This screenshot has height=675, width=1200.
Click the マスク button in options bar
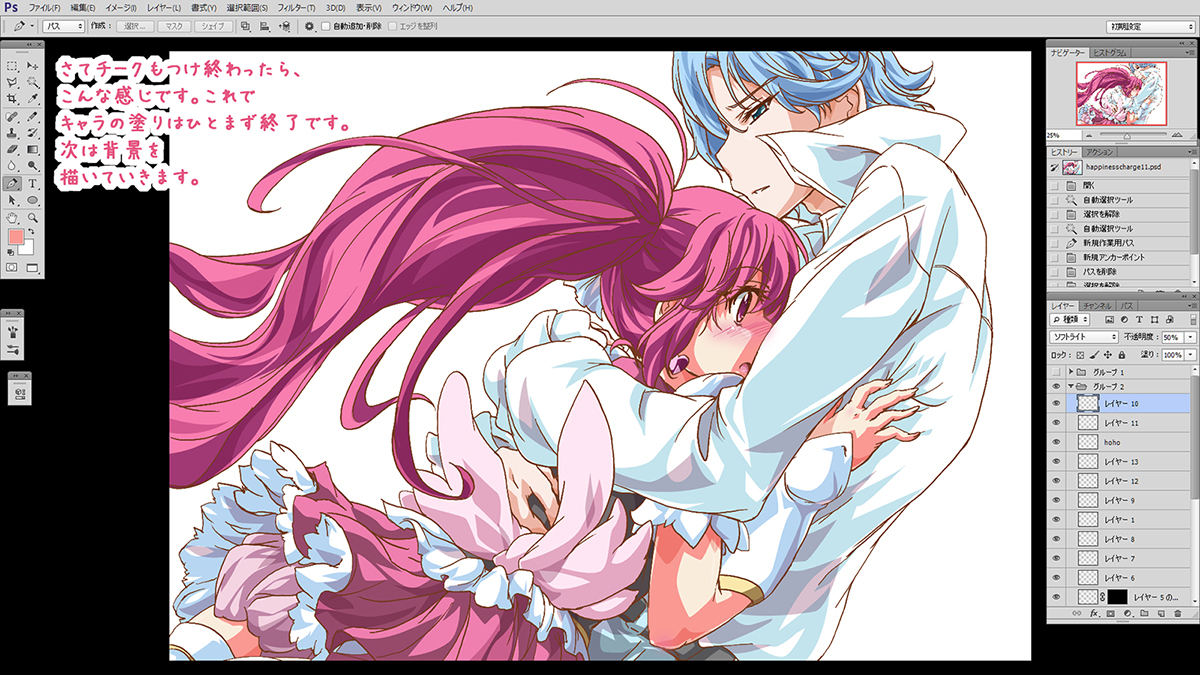pyautogui.click(x=173, y=26)
